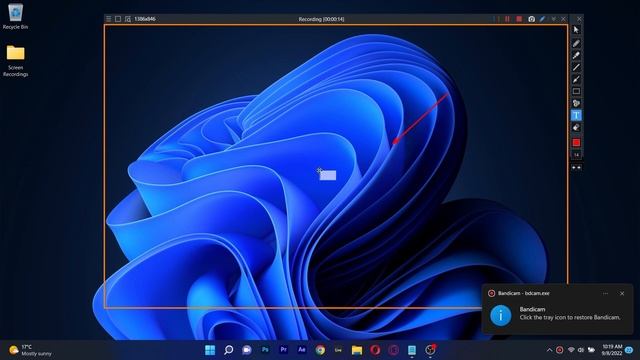Open notification options ellipsis menu
Viewport: 640px width, 360px height.
point(605,293)
